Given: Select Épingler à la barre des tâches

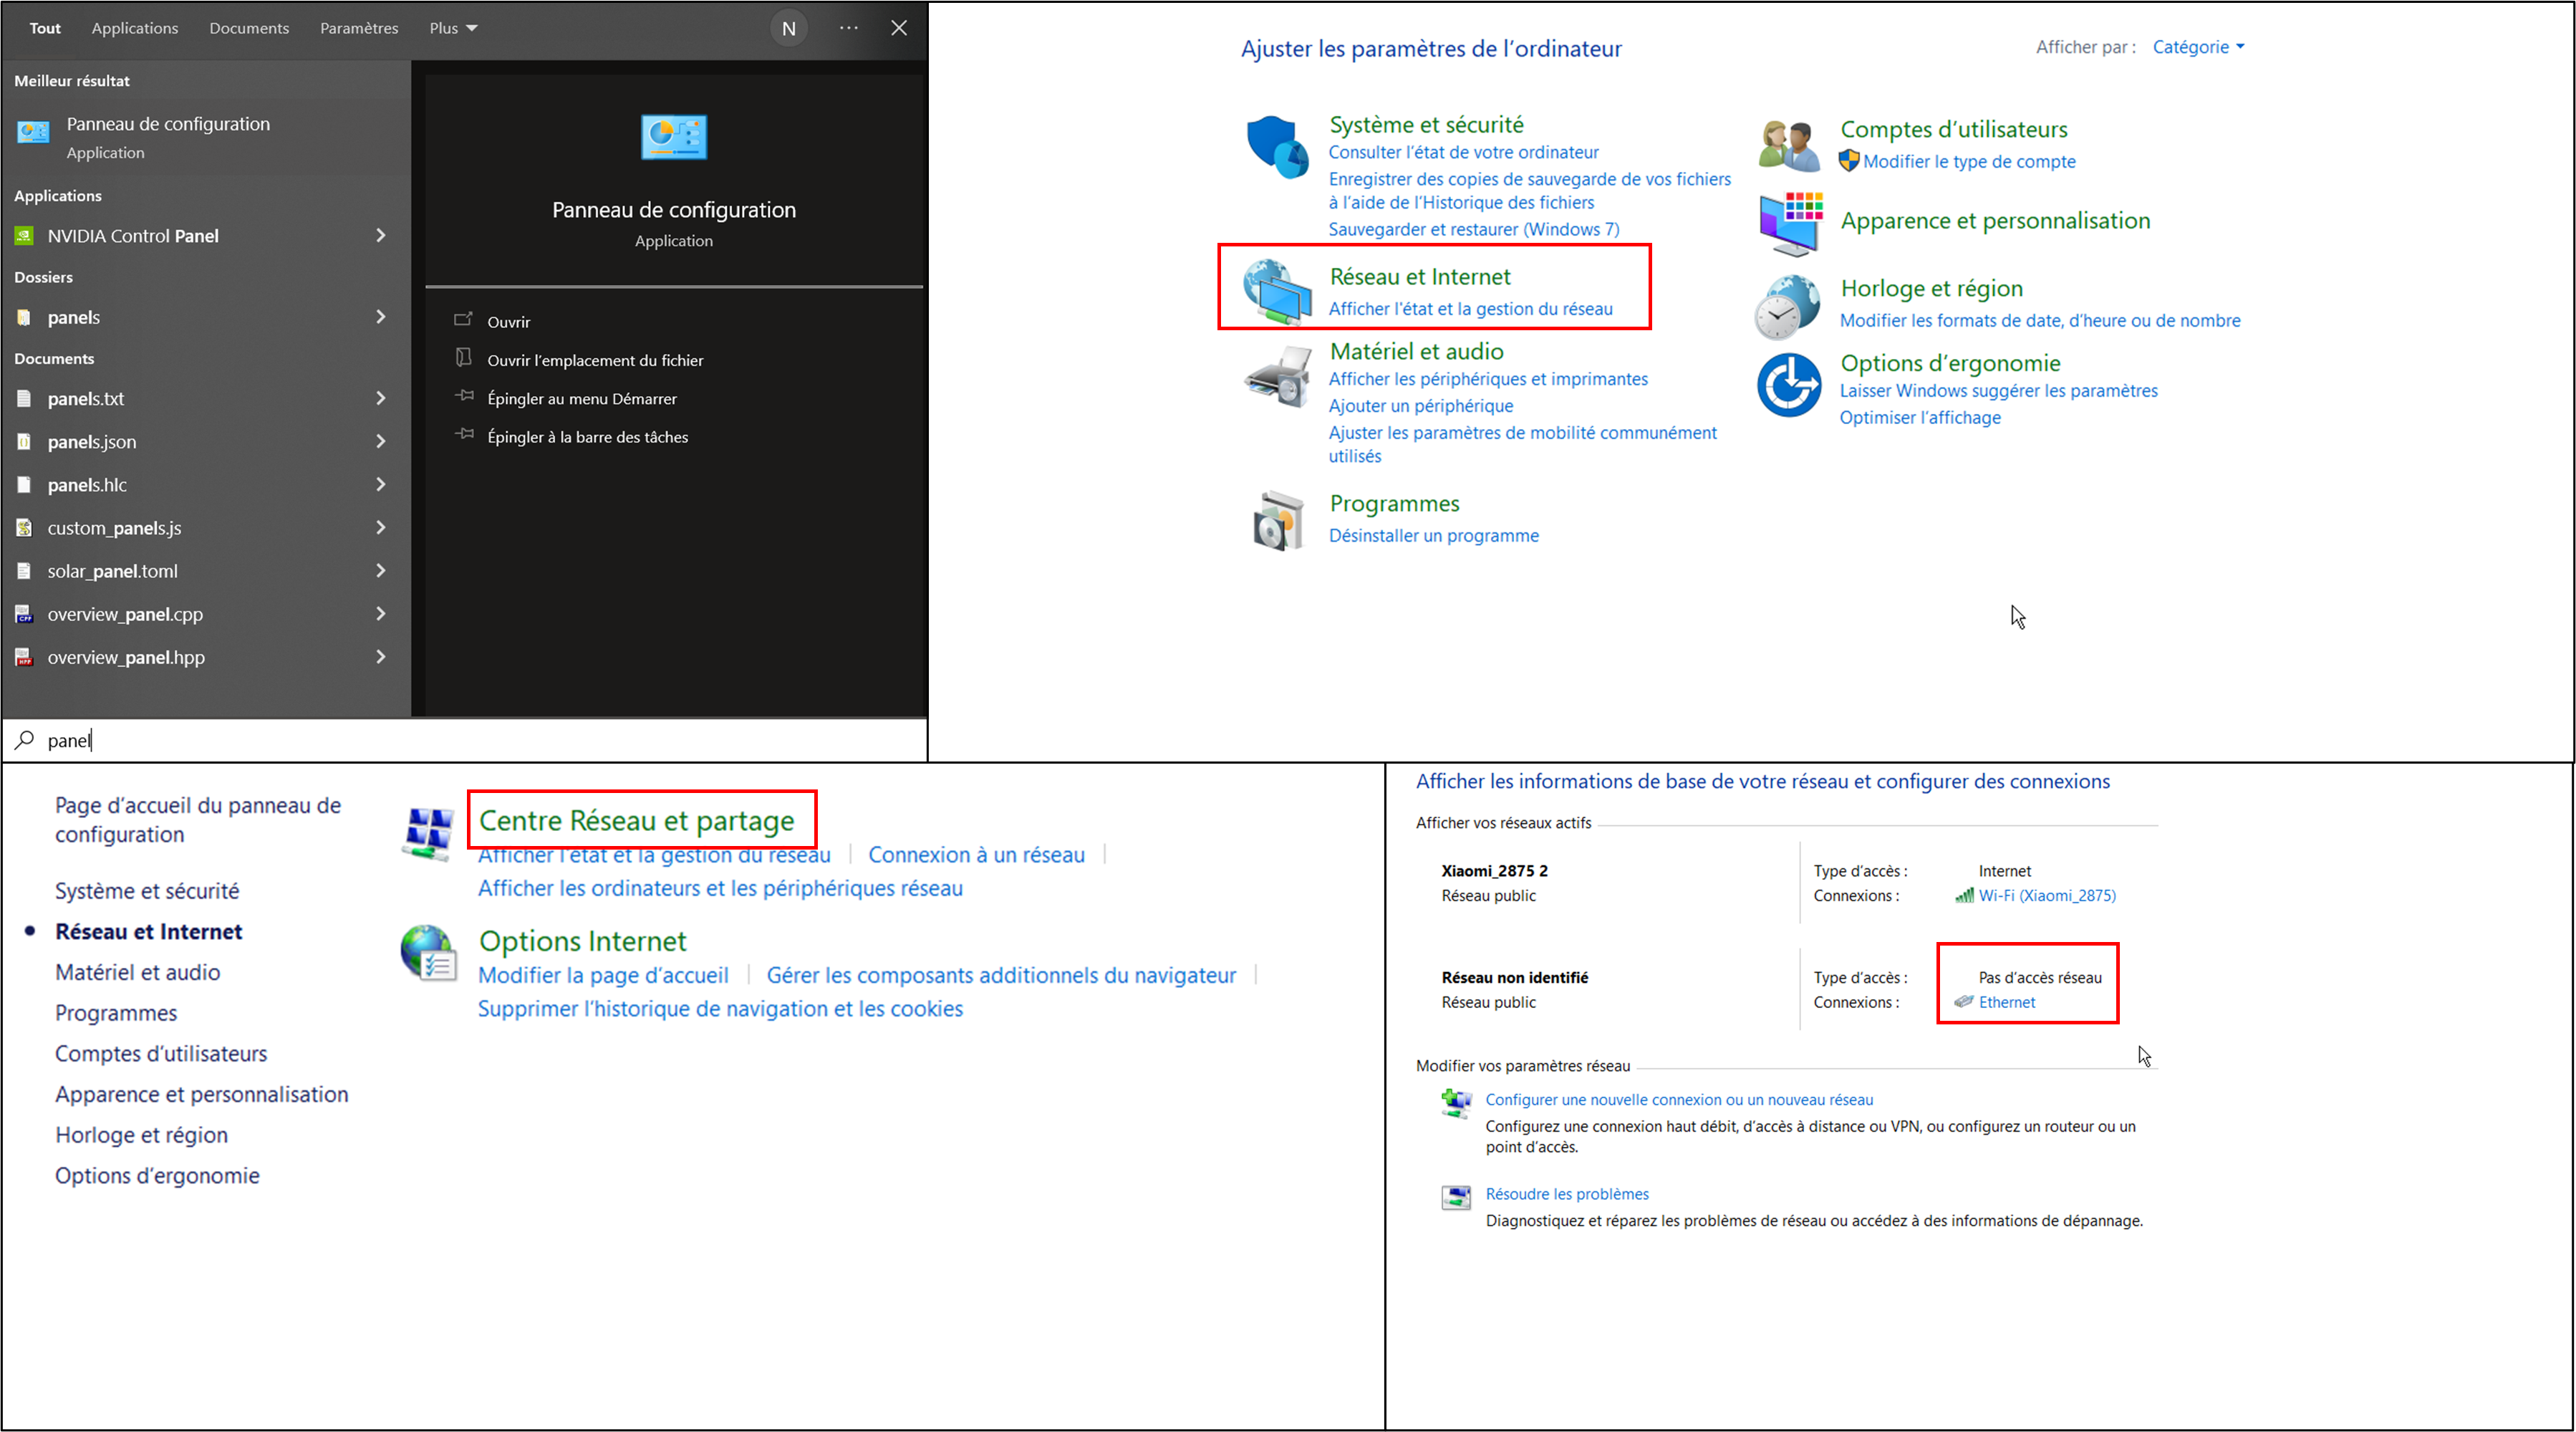Looking at the screenshot, I should point(587,437).
